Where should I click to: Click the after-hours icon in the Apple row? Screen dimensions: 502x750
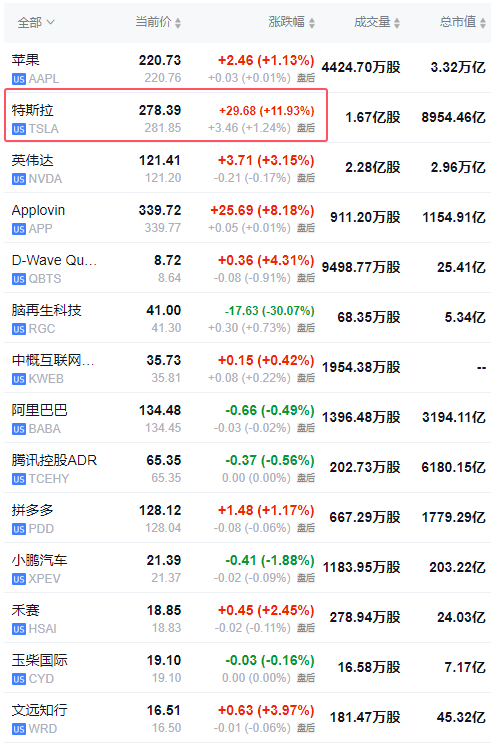pos(306,78)
